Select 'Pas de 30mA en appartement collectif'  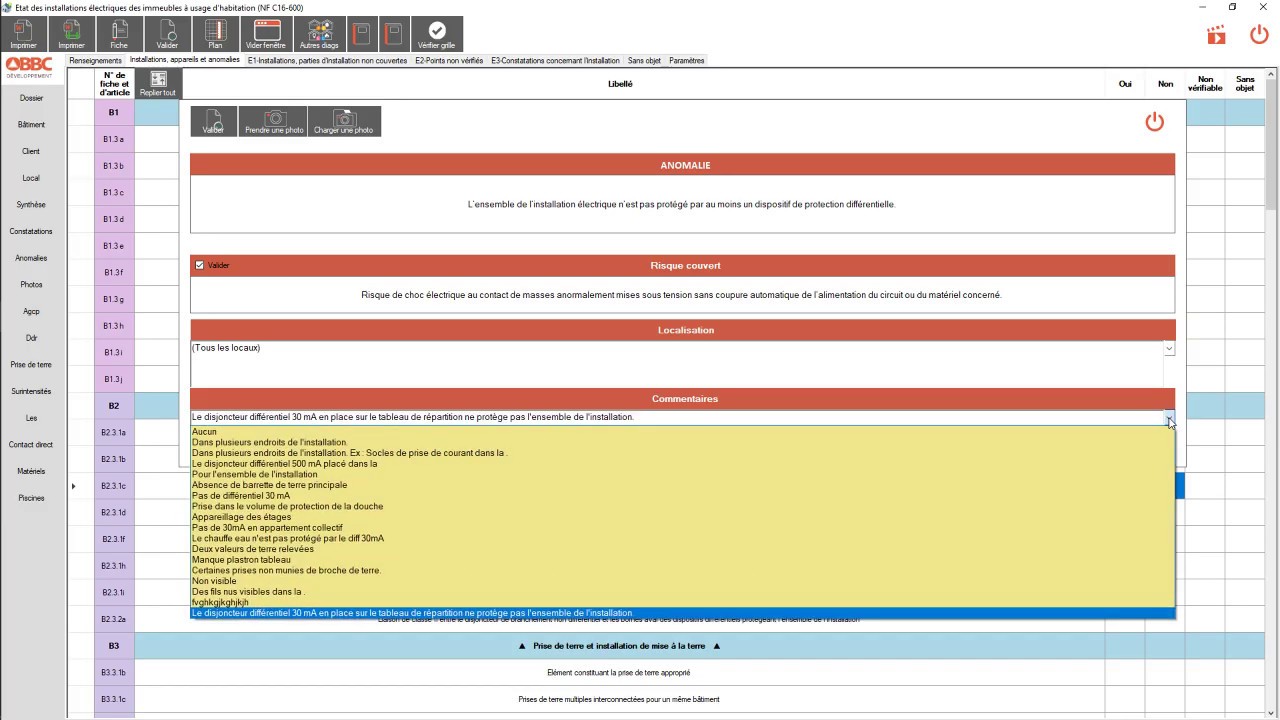click(683, 528)
